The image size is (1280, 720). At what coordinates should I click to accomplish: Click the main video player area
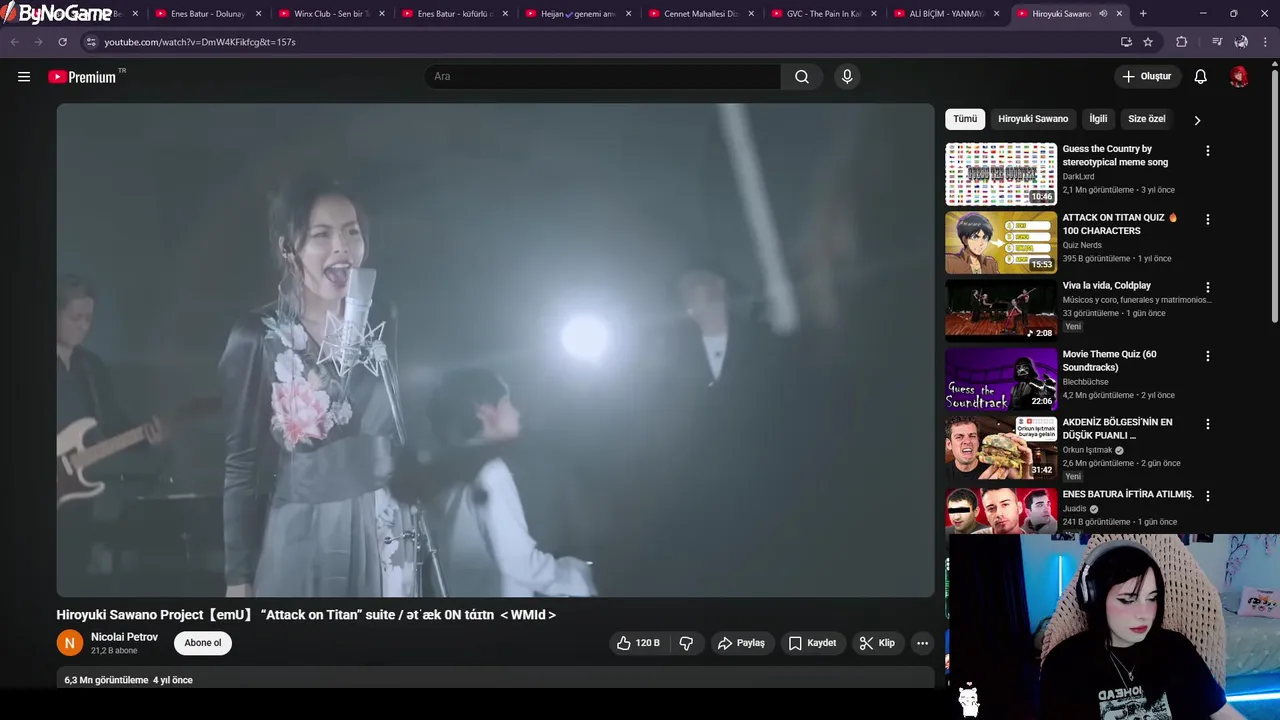pos(495,350)
